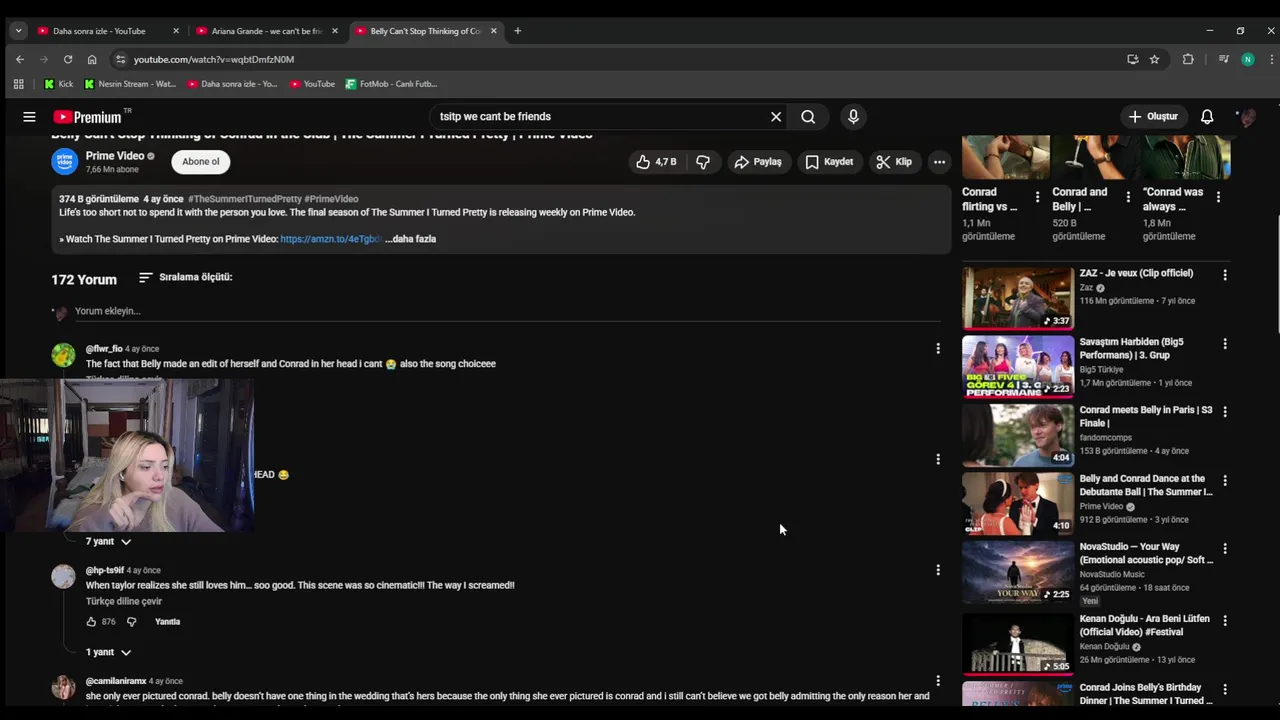Open notifications bell
The height and width of the screenshot is (720, 1280).
(x=1207, y=117)
